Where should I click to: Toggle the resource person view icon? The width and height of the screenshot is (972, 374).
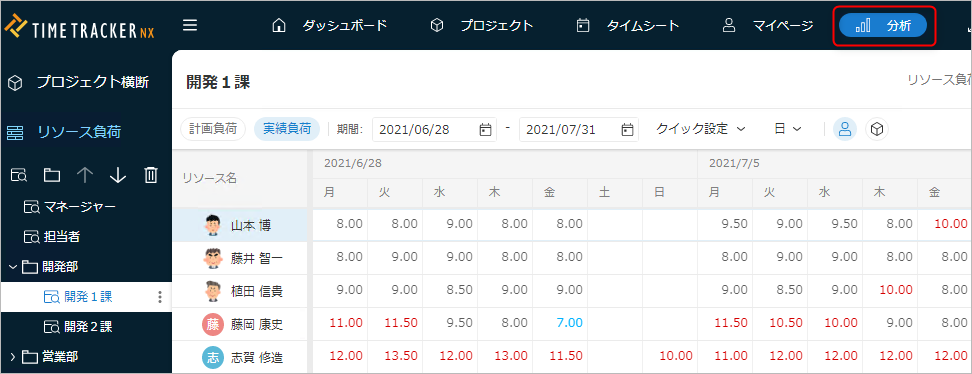point(844,129)
